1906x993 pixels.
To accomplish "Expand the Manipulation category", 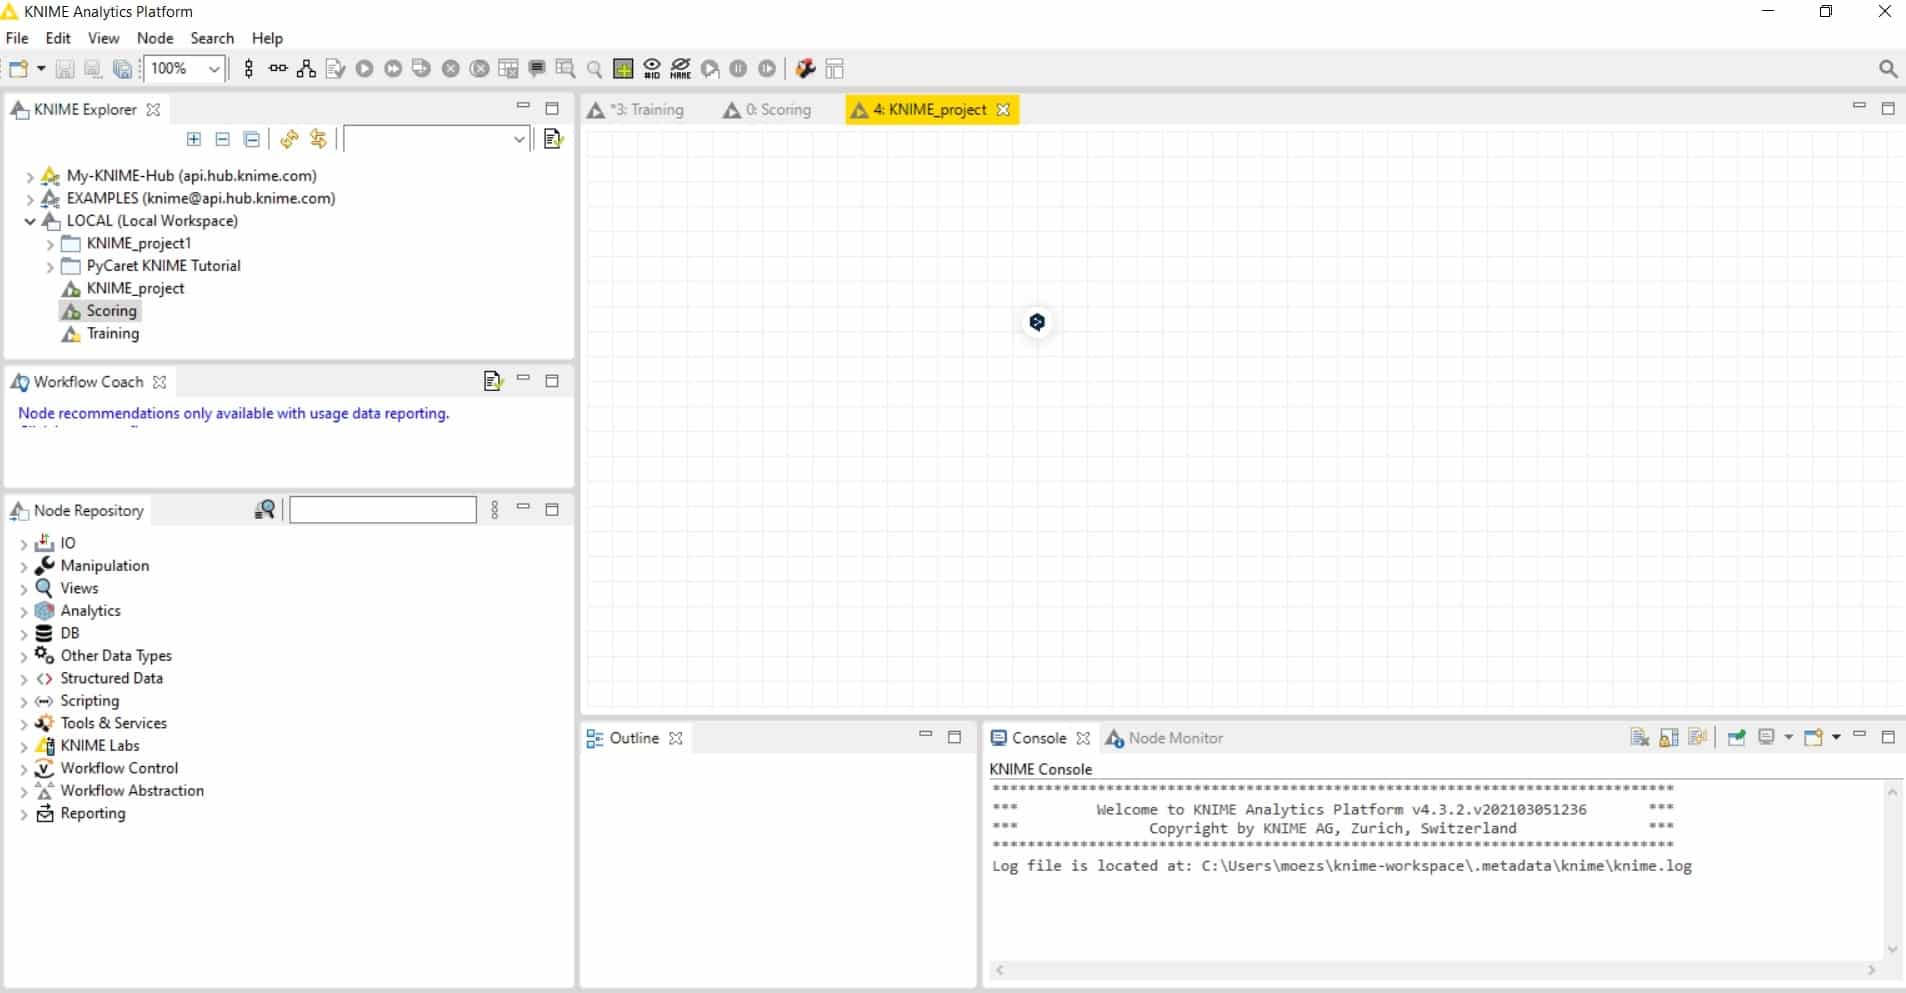I will tap(24, 567).
